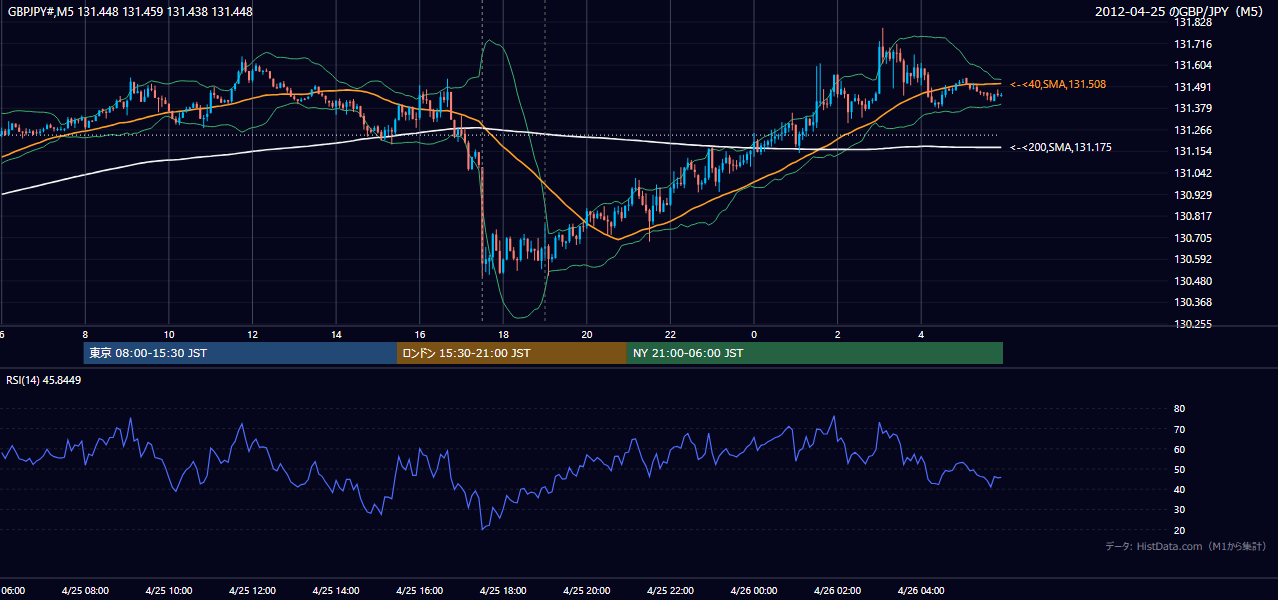
Task: Click the 4/26 04:00 bottom time label
Action: pyautogui.click(x=921, y=591)
